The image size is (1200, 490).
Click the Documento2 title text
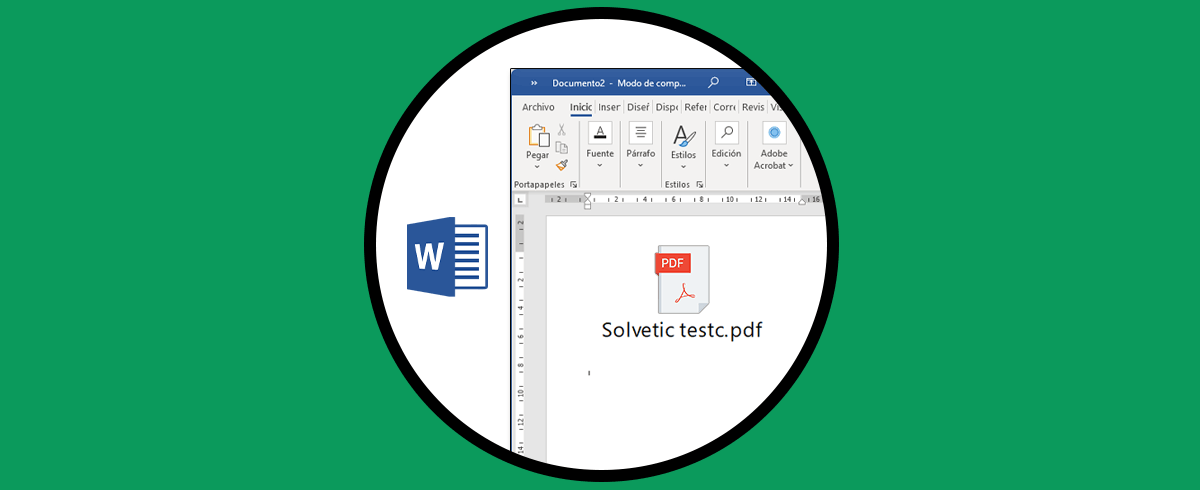coord(579,83)
